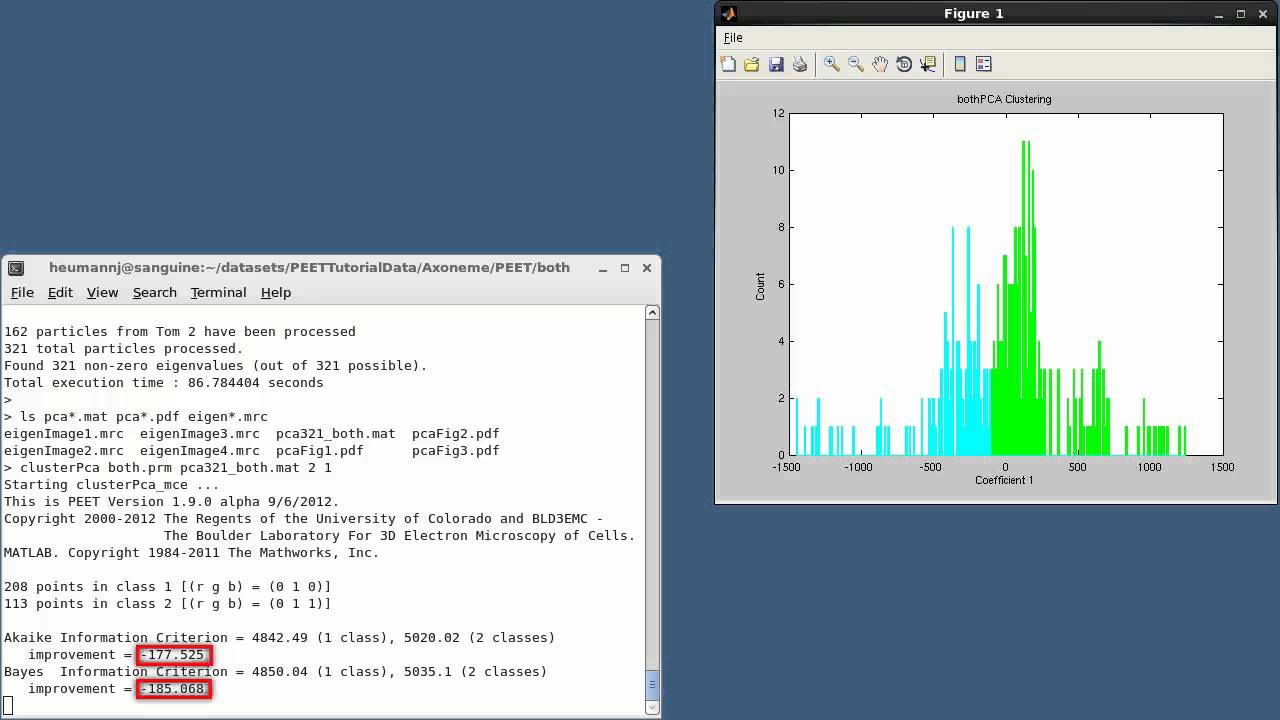This screenshot has height=720, width=1280.
Task: Print the figure using the printer icon
Action: pyautogui.click(x=800, y=64)
